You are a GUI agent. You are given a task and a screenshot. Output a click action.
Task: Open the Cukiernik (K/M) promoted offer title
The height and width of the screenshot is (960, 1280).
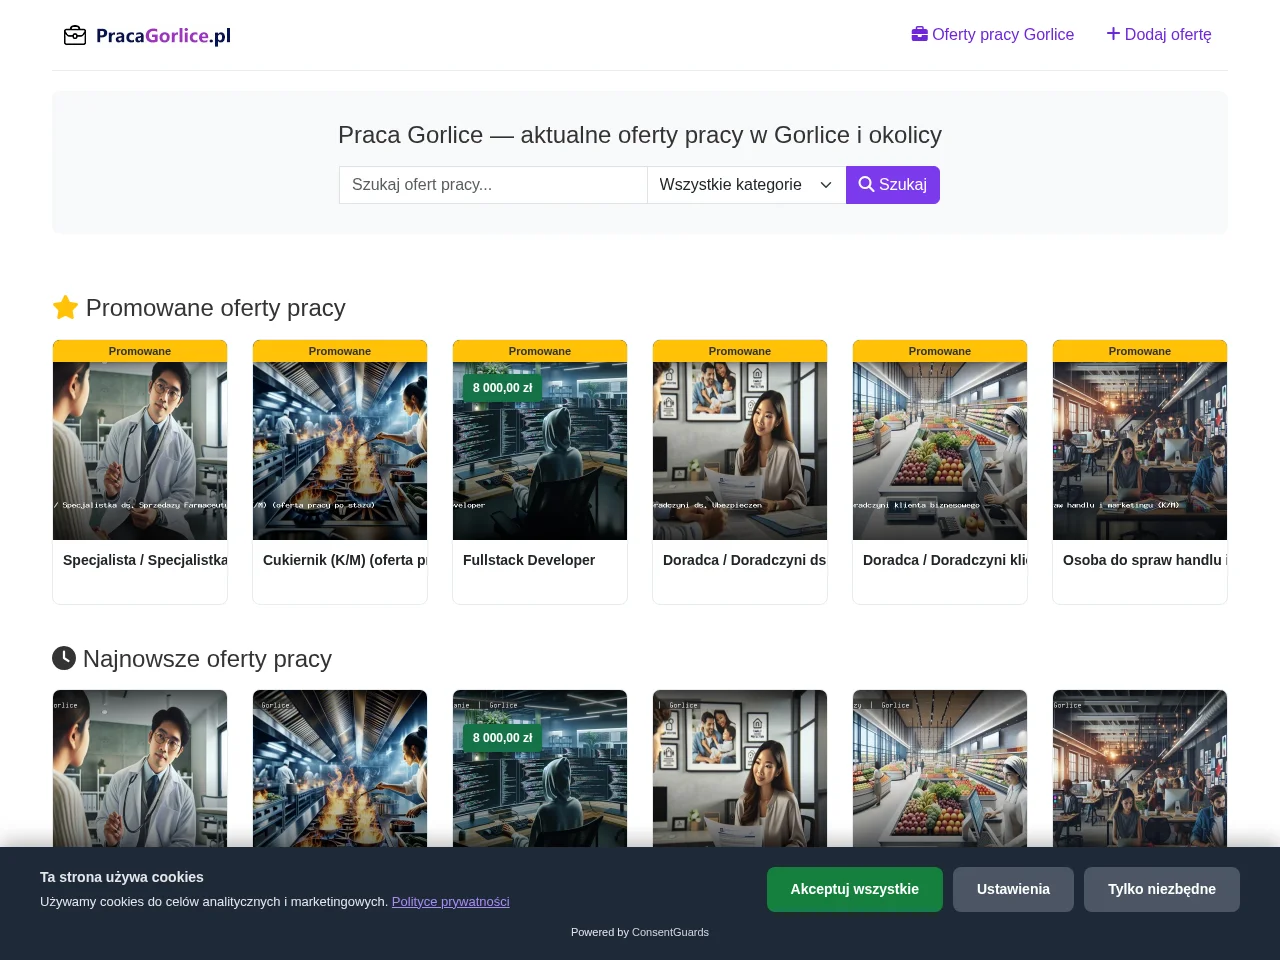click(x=345, y=560)
